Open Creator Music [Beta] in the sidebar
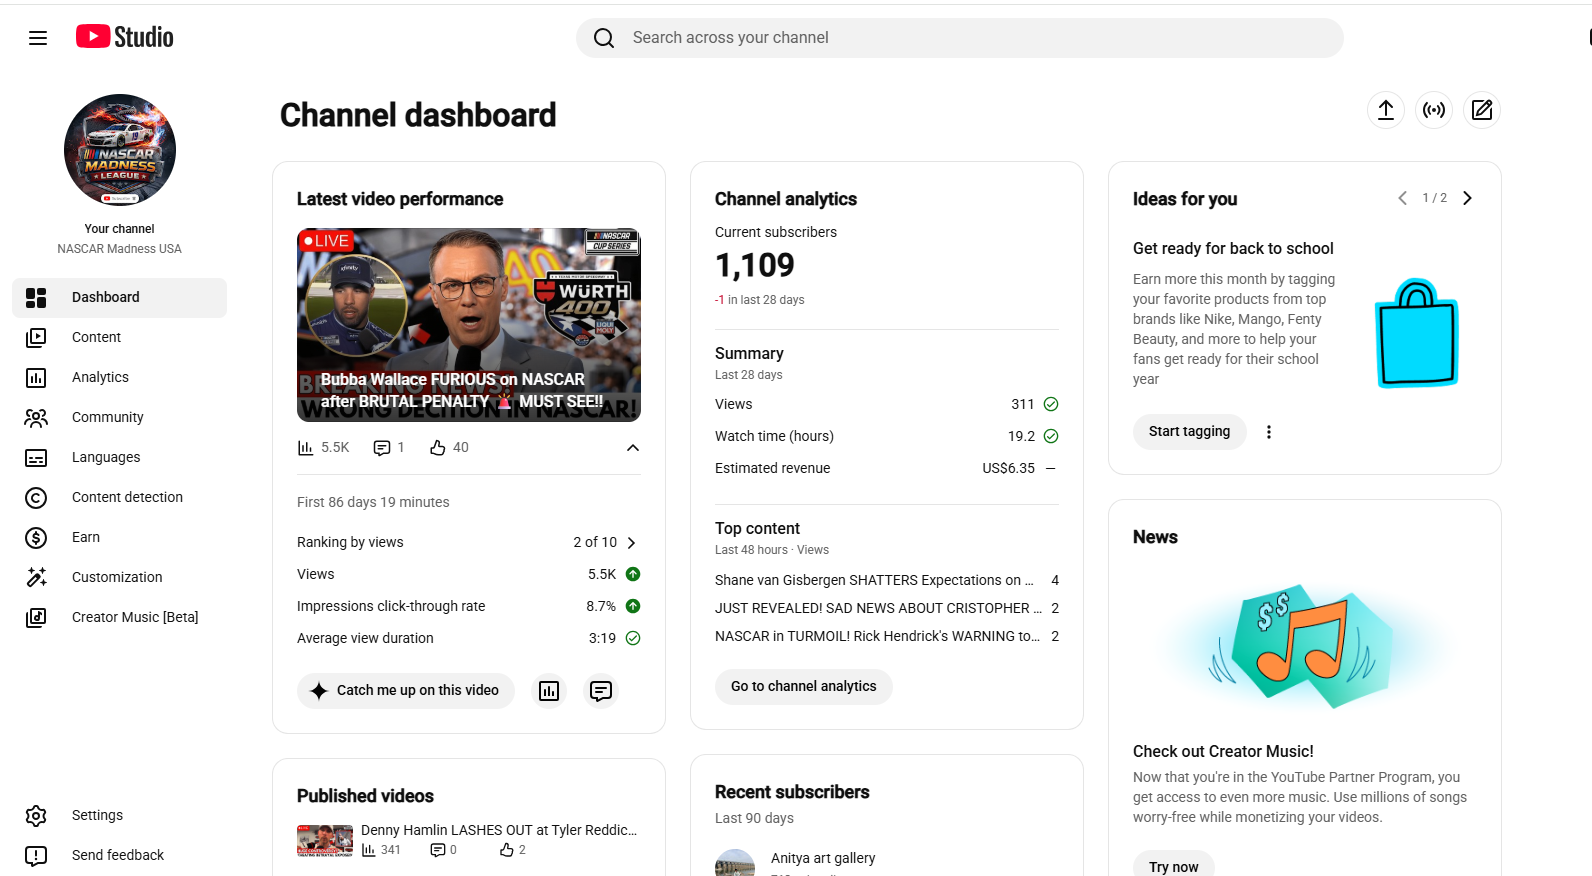 point(120,618)
